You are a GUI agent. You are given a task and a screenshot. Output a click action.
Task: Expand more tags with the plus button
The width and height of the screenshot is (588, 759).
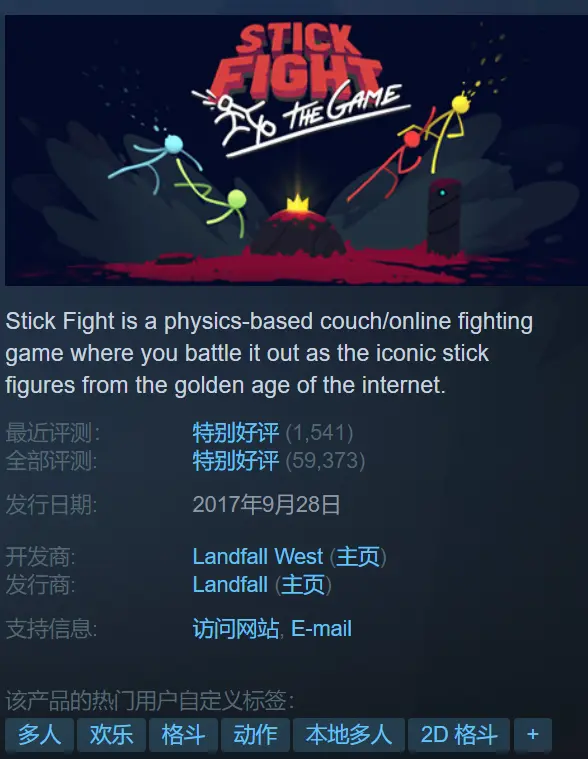[x=533, y=735]
